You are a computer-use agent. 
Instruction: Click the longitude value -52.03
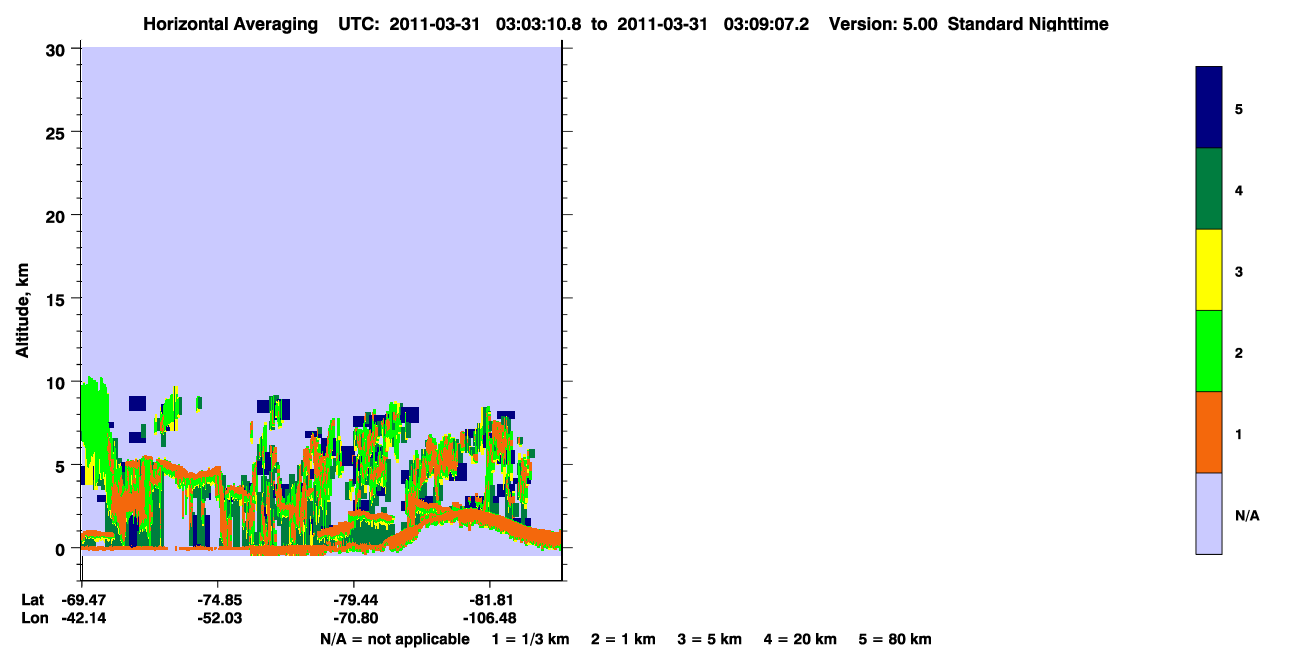[218, 618]
